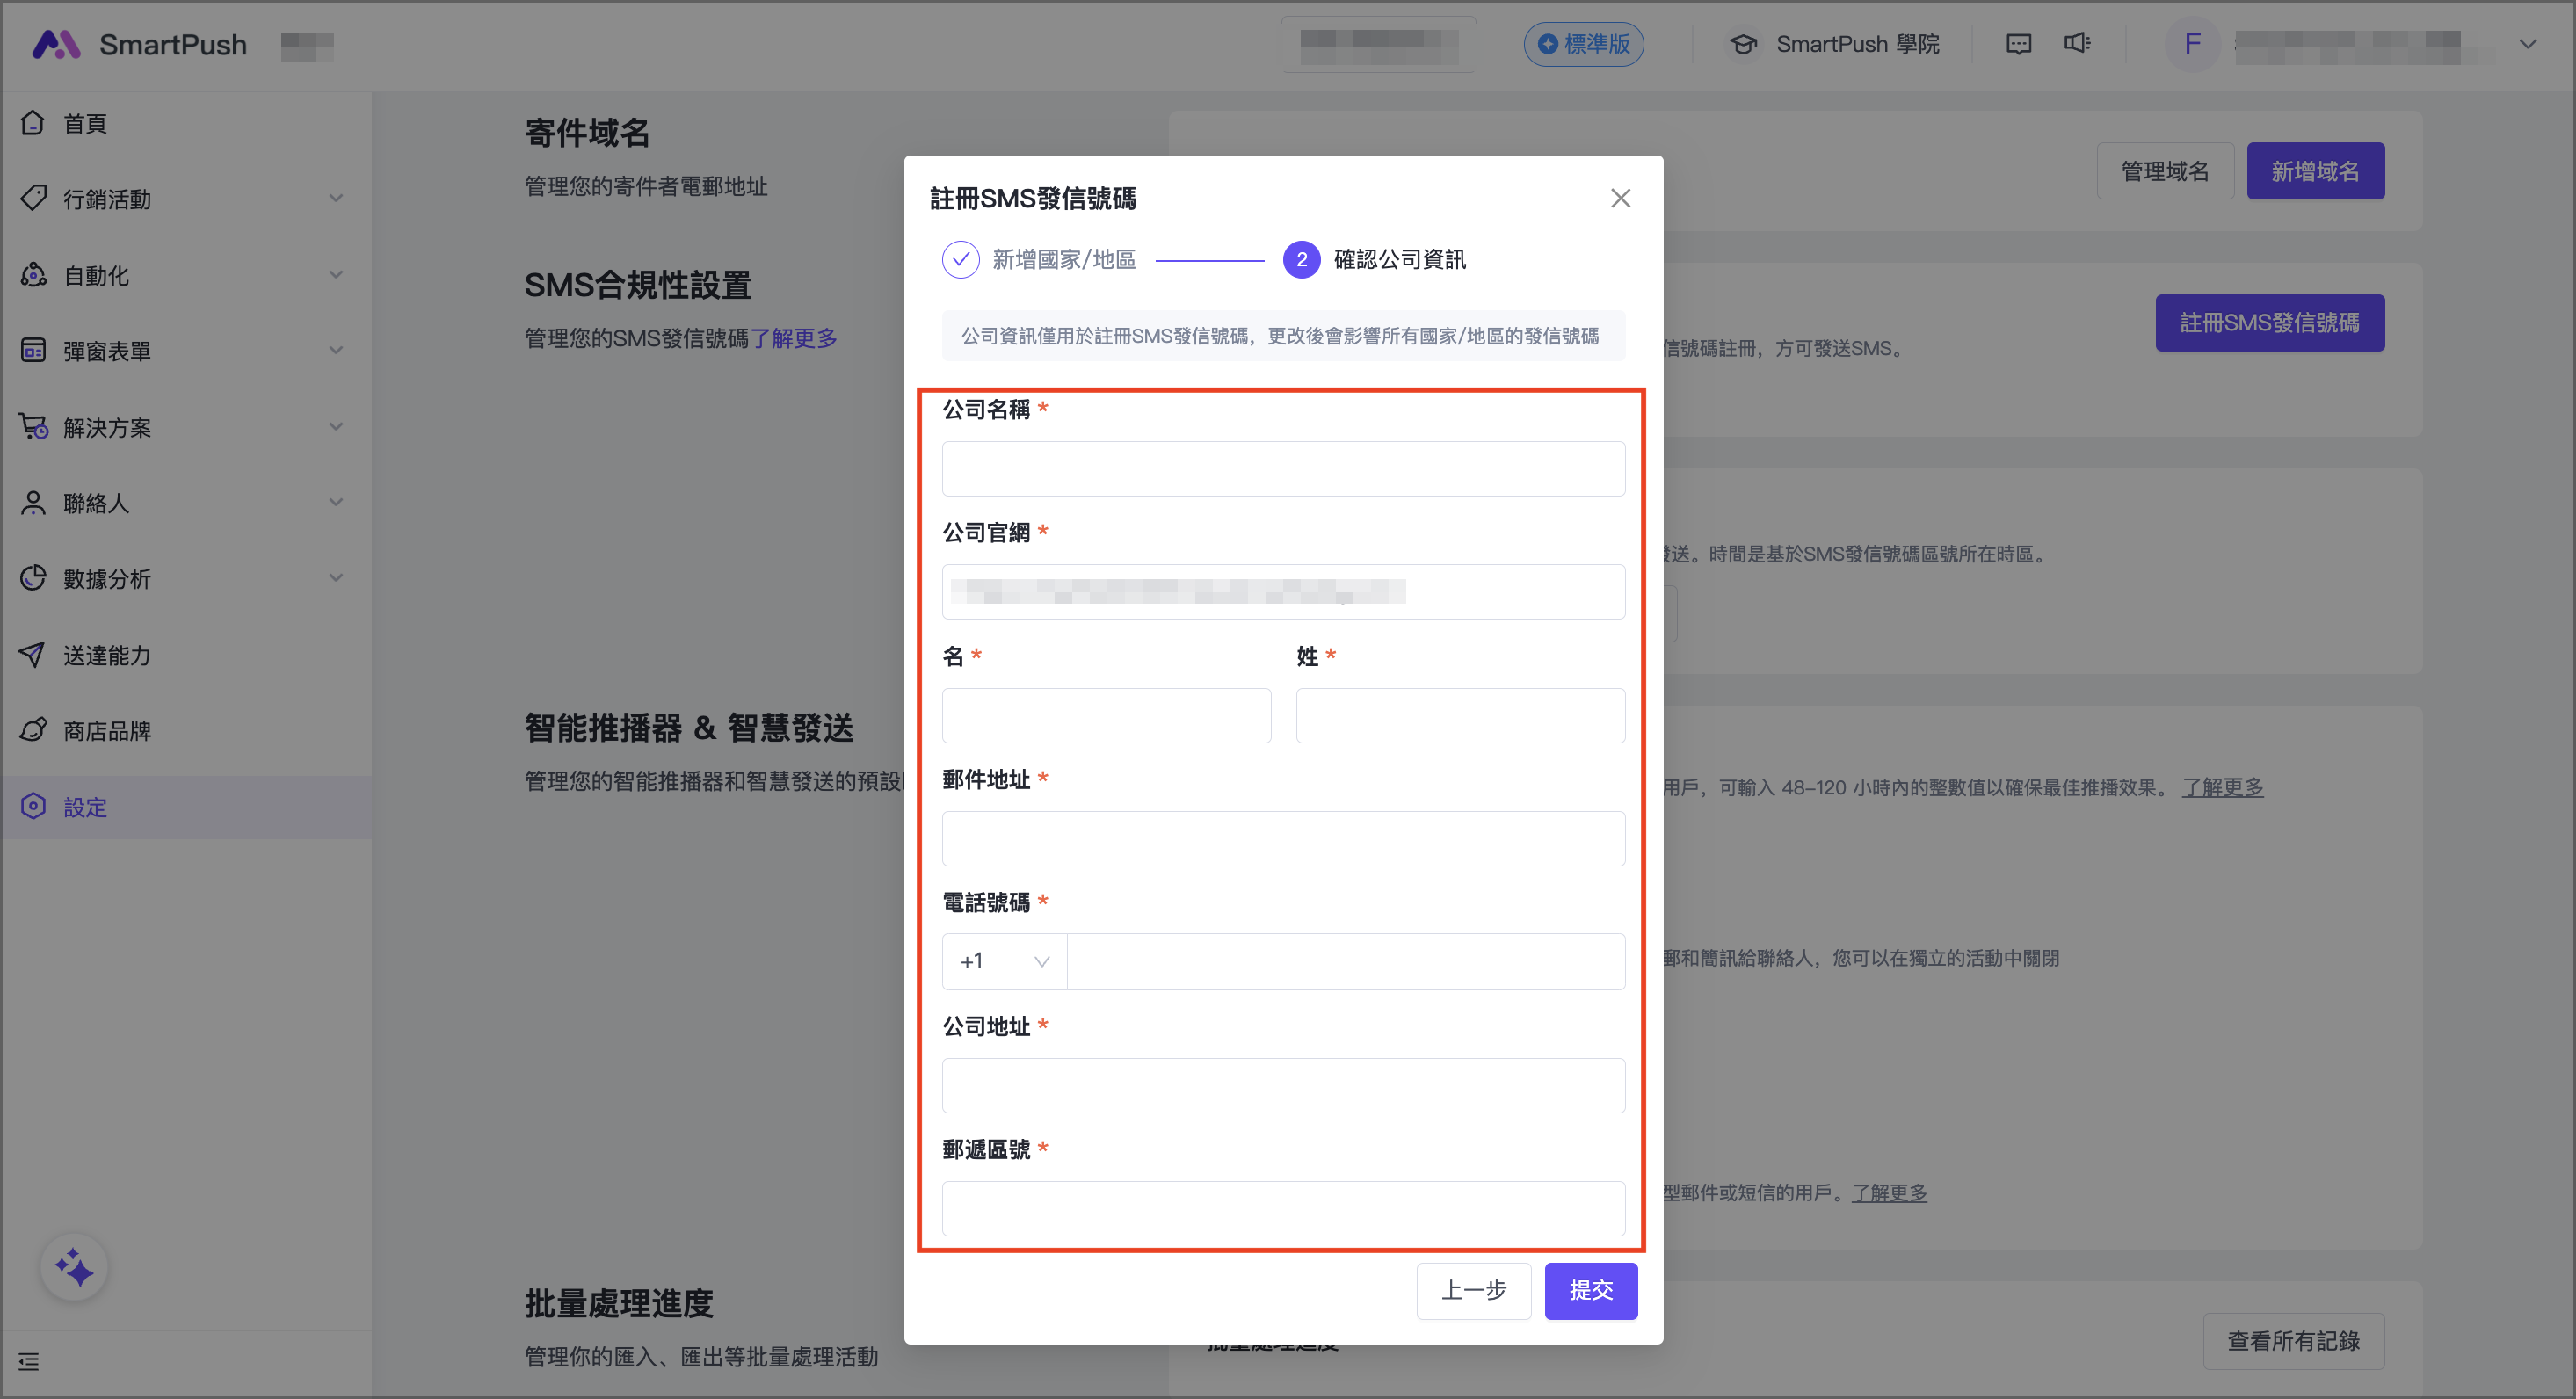Select 送達能力 in the sidebar
The height and width of the screenshot is (1399, 2576).
tap(107, 655)
